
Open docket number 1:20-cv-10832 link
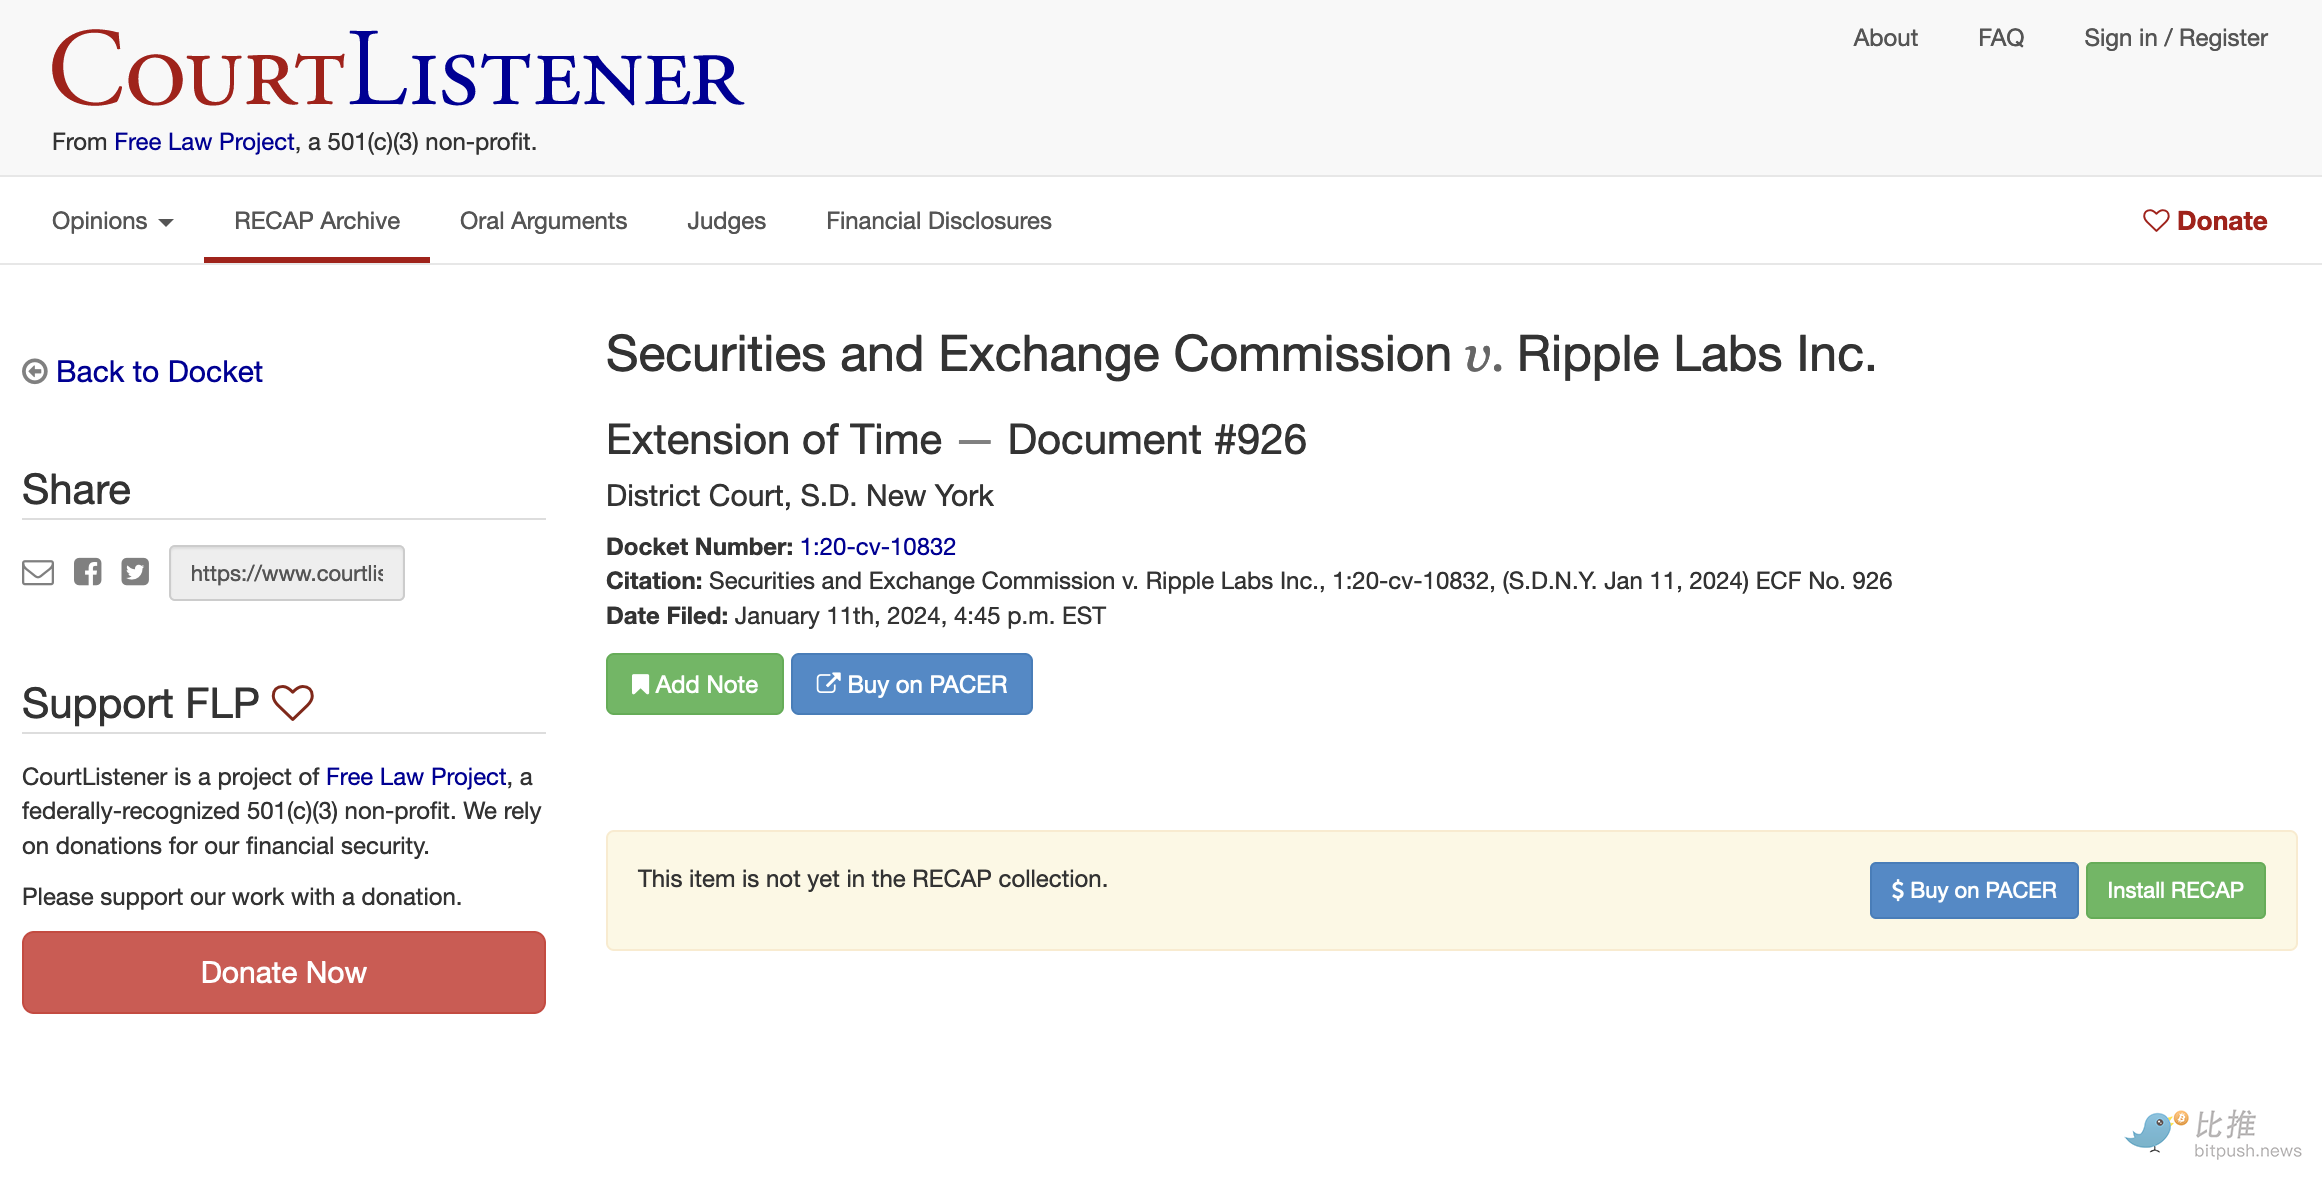pyautogui.click(x=878, y=547)
